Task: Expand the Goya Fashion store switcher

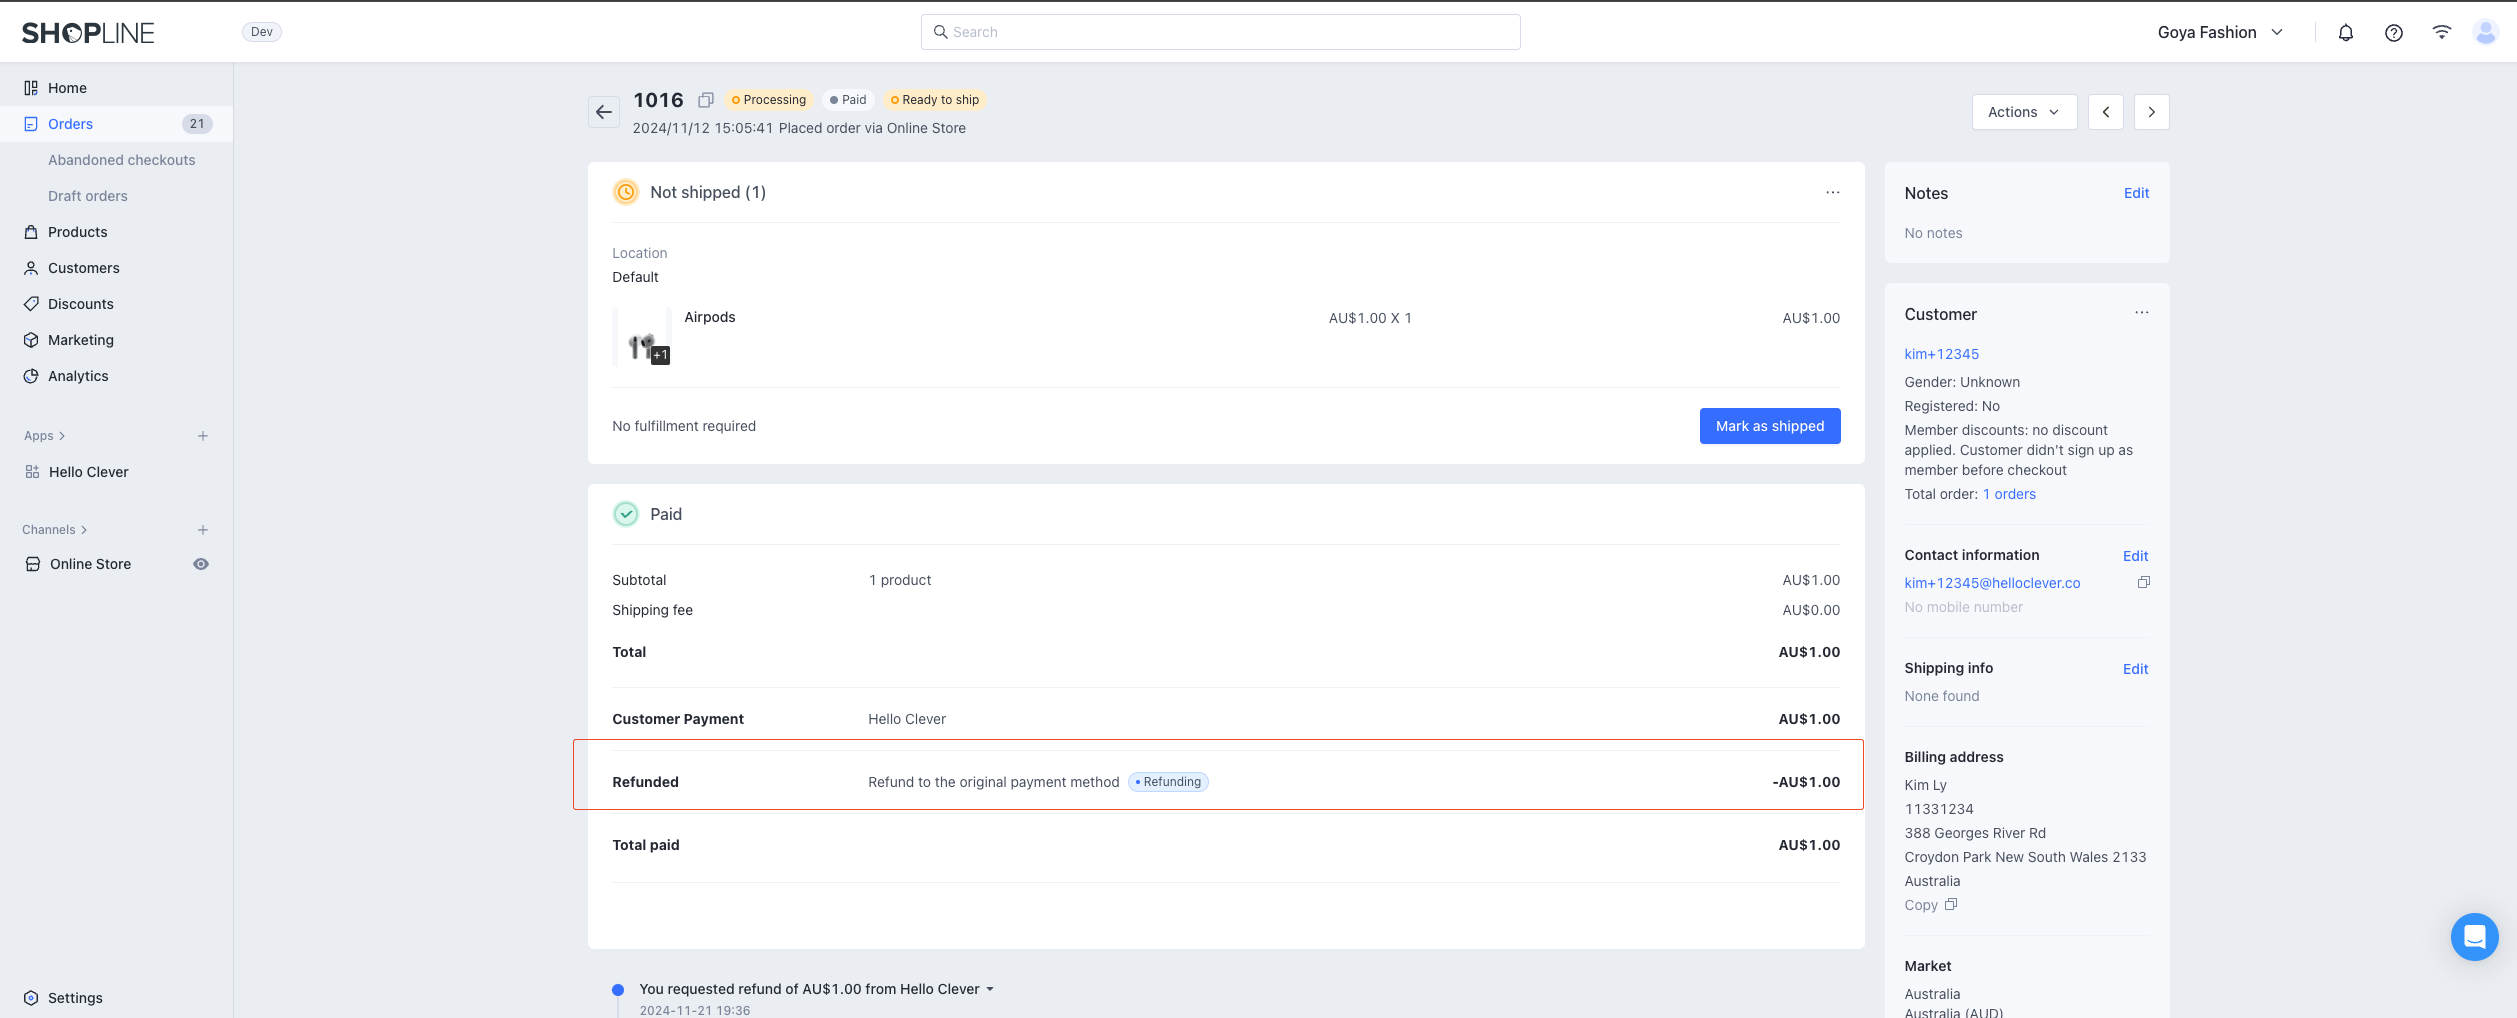Action: [2220, 33]
